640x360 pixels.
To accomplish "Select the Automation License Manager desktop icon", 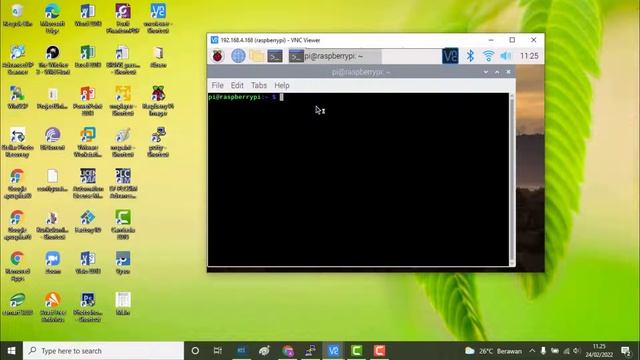I will (88, 184).
